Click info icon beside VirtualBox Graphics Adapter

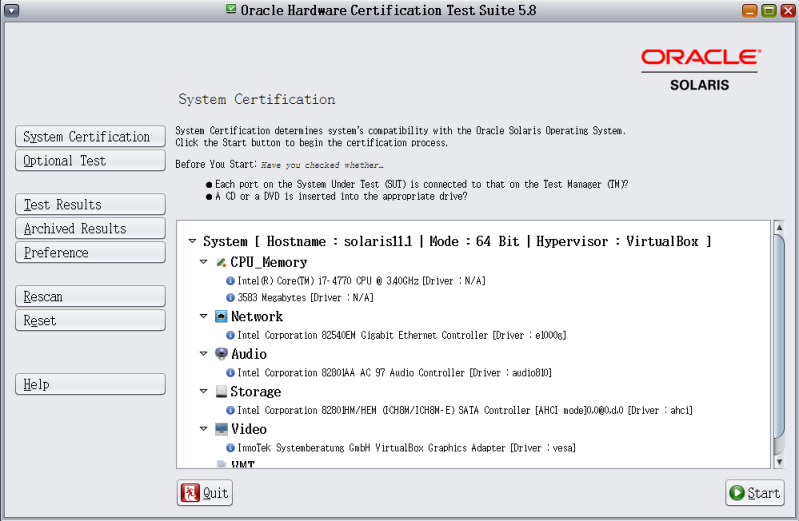(x=230, y=448)
